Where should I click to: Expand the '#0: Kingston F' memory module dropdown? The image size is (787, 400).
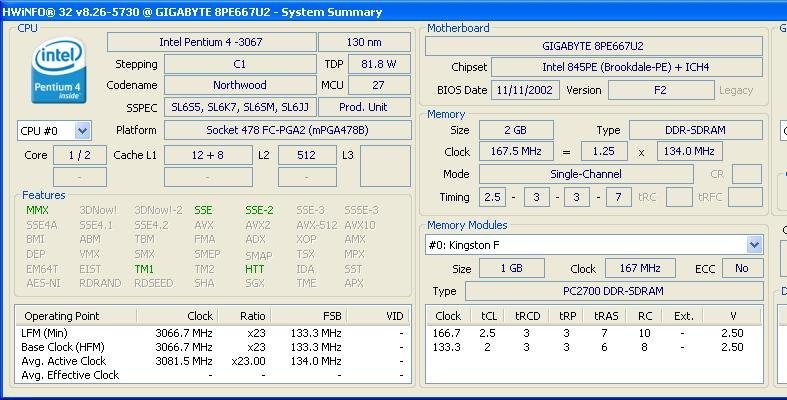coord(754,245)
